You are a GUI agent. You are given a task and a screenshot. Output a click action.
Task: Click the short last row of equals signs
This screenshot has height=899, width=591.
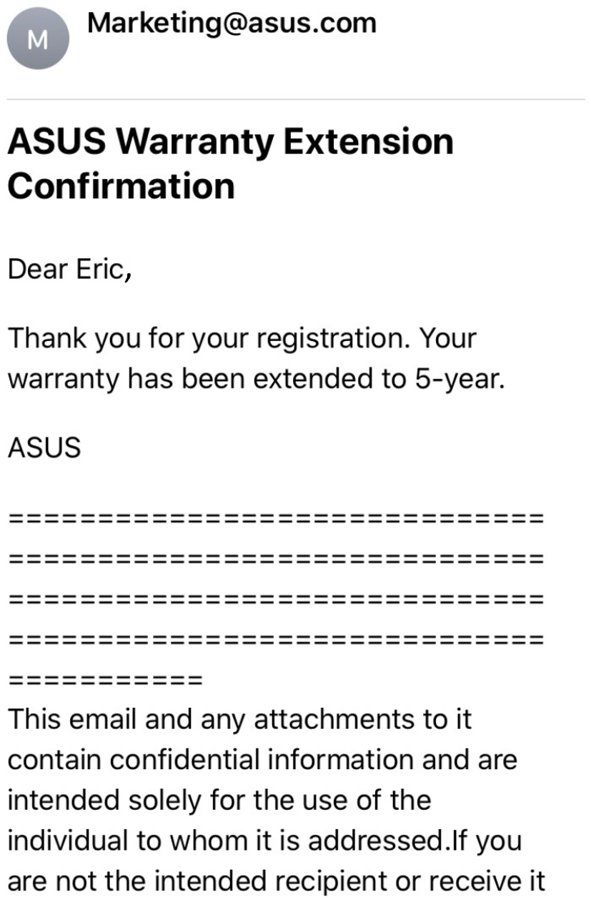pos(106,681)
